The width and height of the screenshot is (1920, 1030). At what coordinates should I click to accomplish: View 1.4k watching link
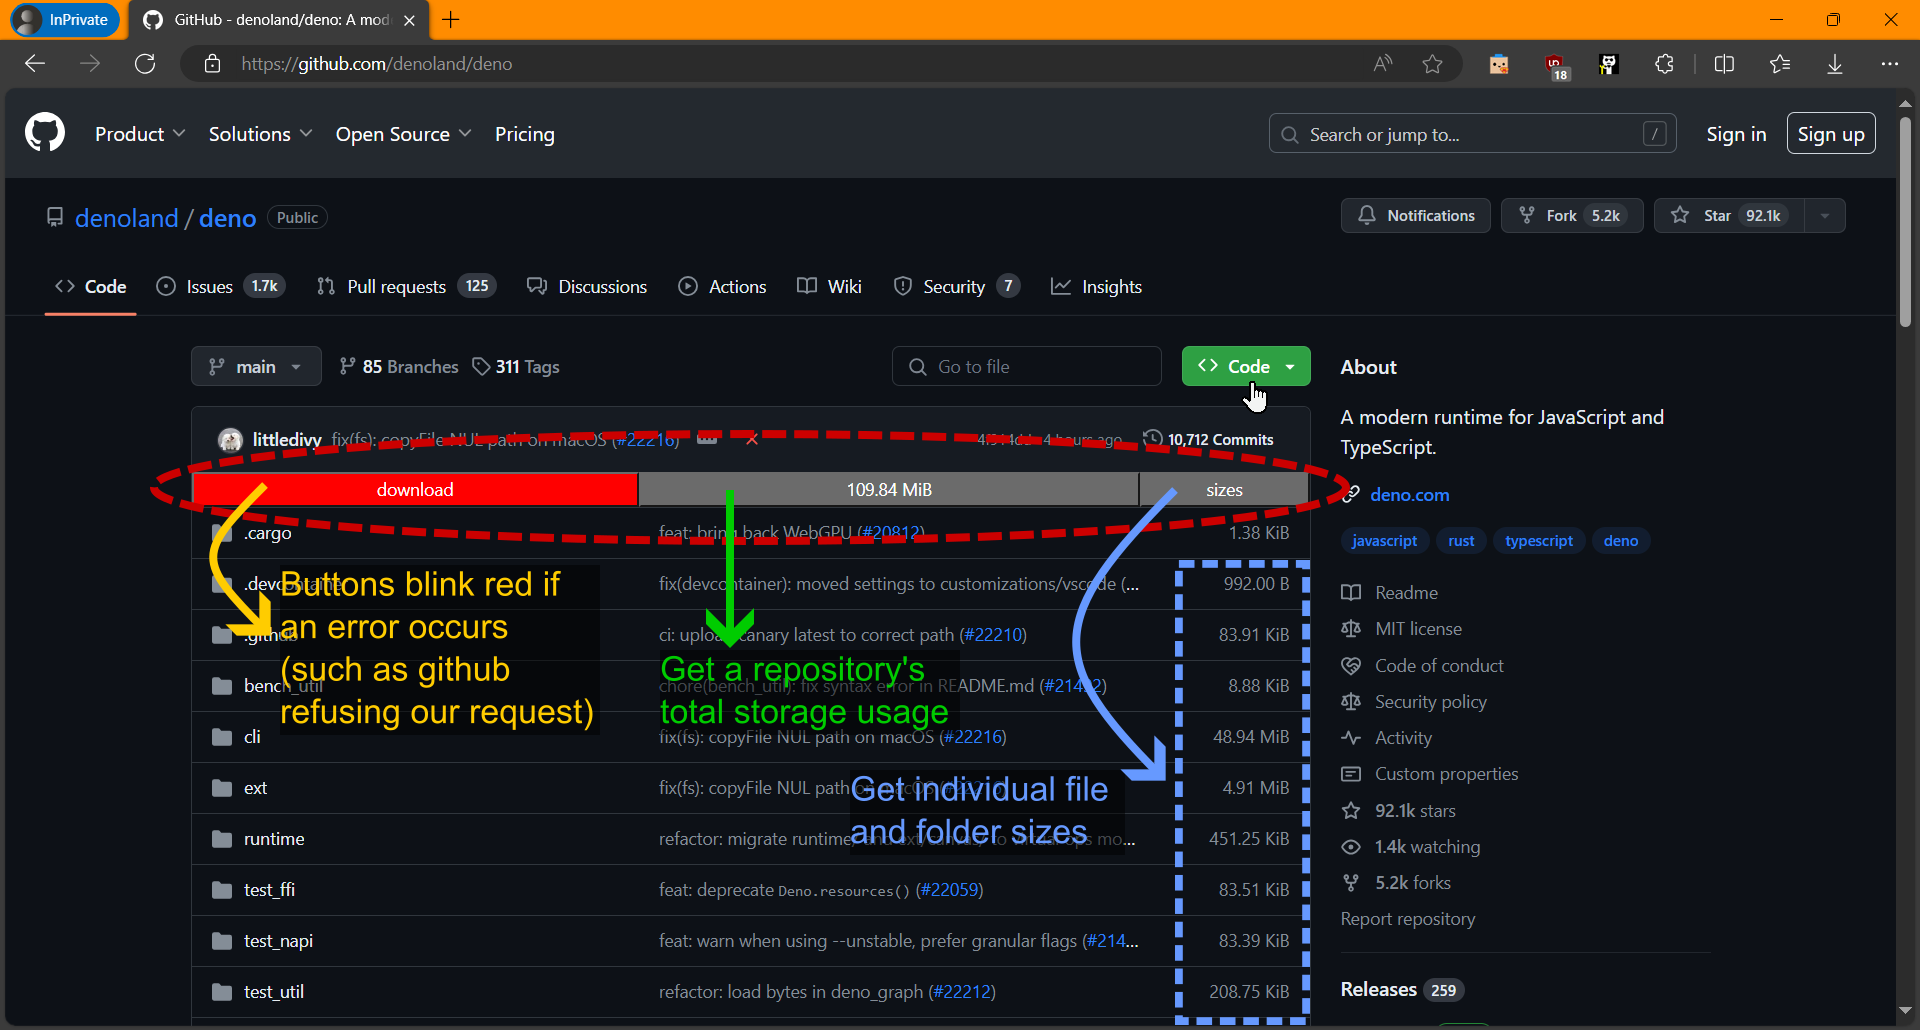(1411, 847)
